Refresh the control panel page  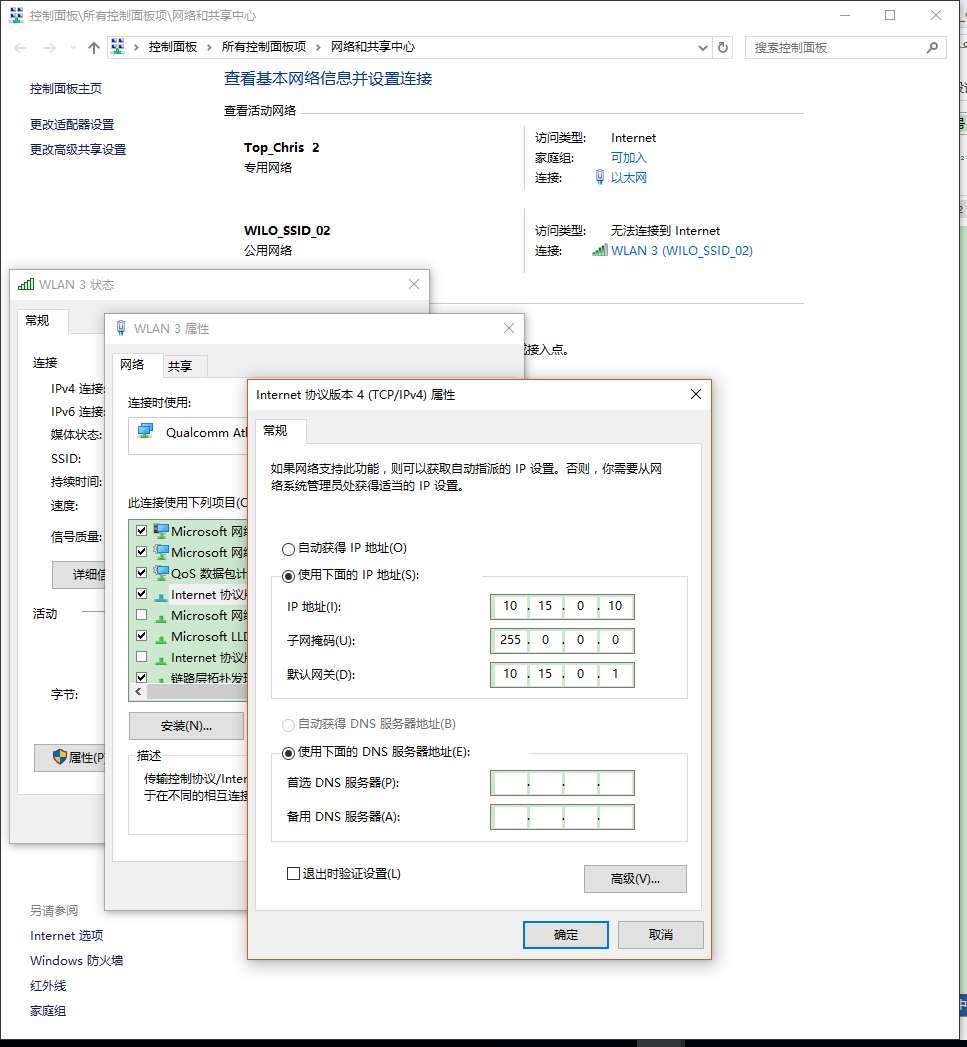(723, 47)
